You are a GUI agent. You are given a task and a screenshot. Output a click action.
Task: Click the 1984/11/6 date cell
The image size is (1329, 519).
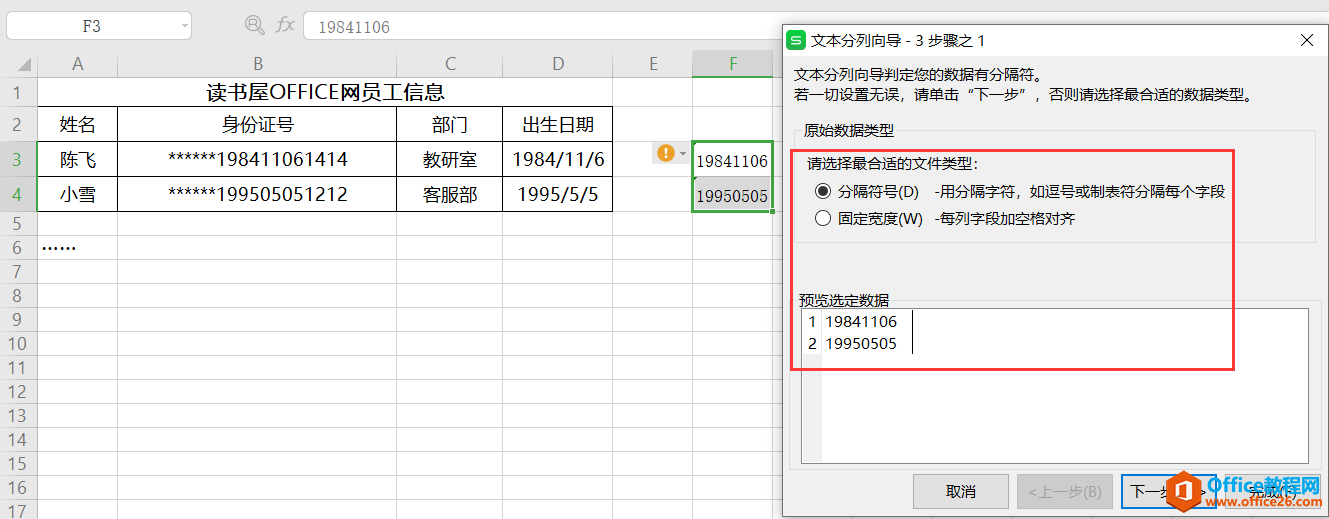coord(557,160)
